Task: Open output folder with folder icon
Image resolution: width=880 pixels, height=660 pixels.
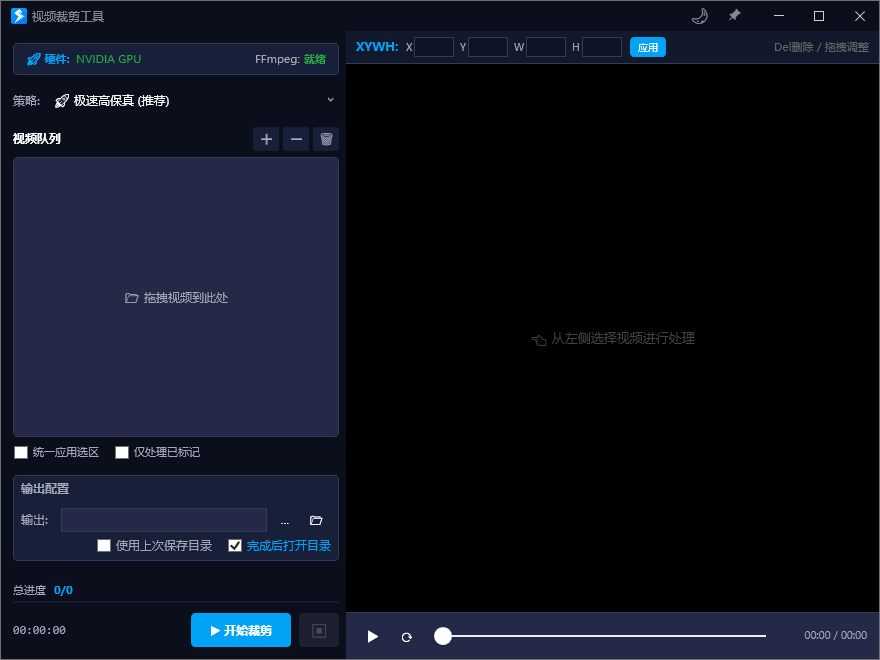Action: click(316, 520)
